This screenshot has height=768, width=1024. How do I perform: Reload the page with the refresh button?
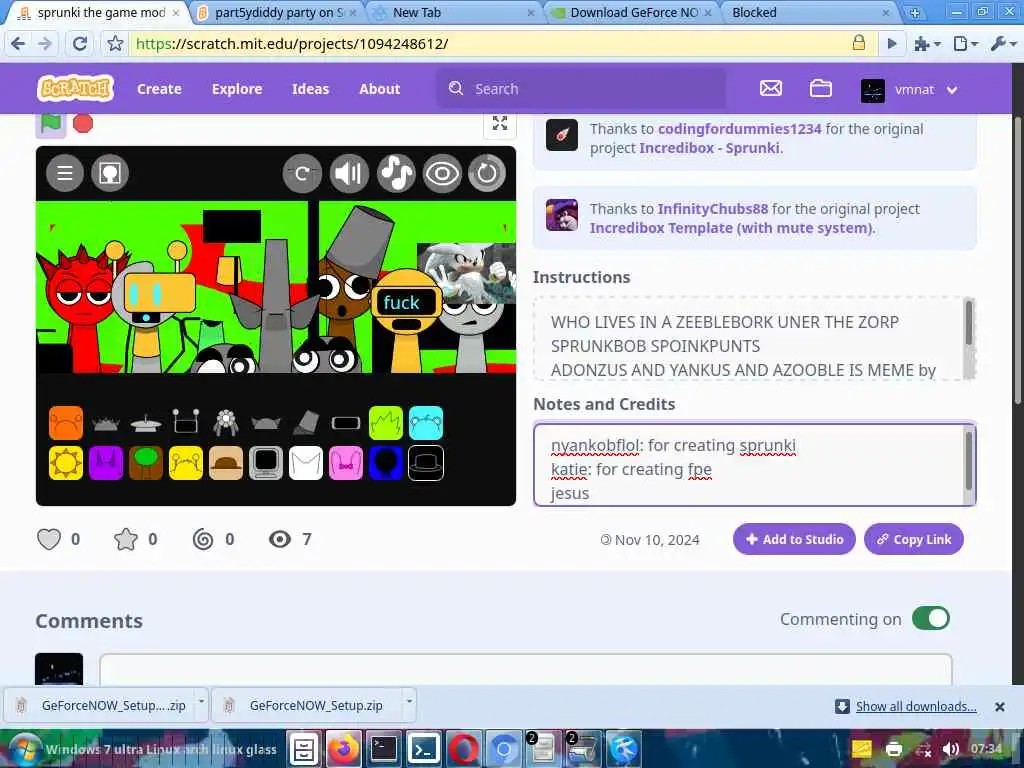point(80,44)
